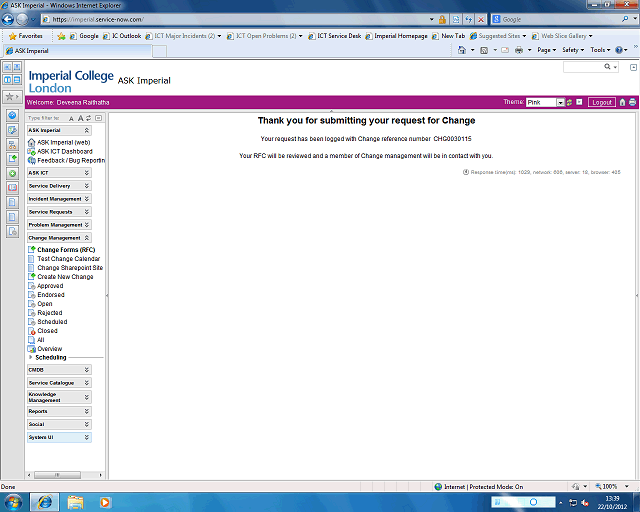Image resolution: width=640 pixels, height=512 pixels.
Task: Open the IE Safety menu
Action: point(572,49)
